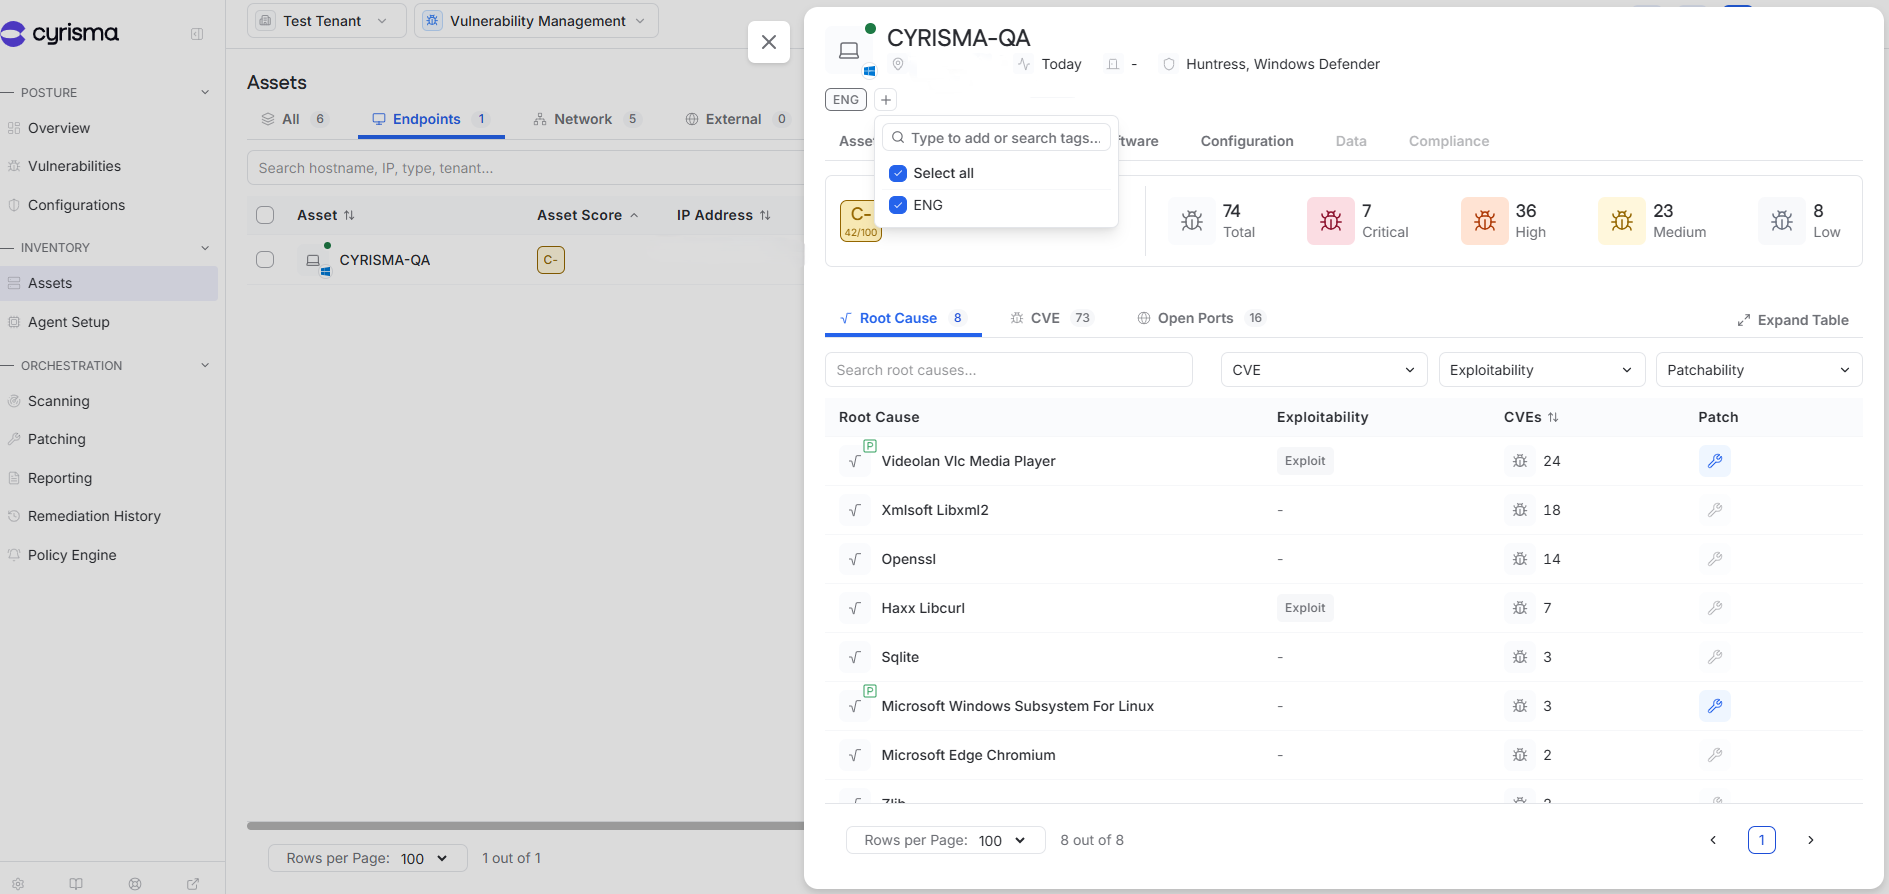Switch to the Open Ports tab
Screen dimensions: 1889x894
click(x=1201, y=318)
